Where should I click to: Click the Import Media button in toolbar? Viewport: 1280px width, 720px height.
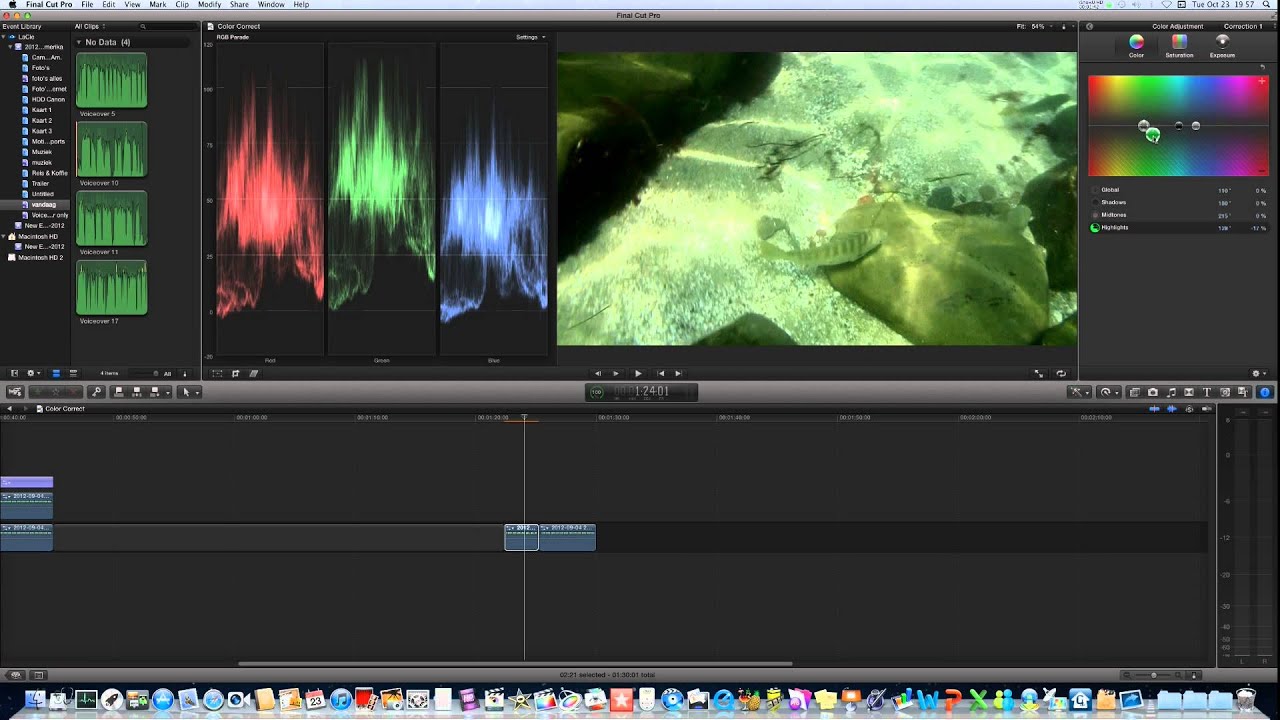coord(15,392)
